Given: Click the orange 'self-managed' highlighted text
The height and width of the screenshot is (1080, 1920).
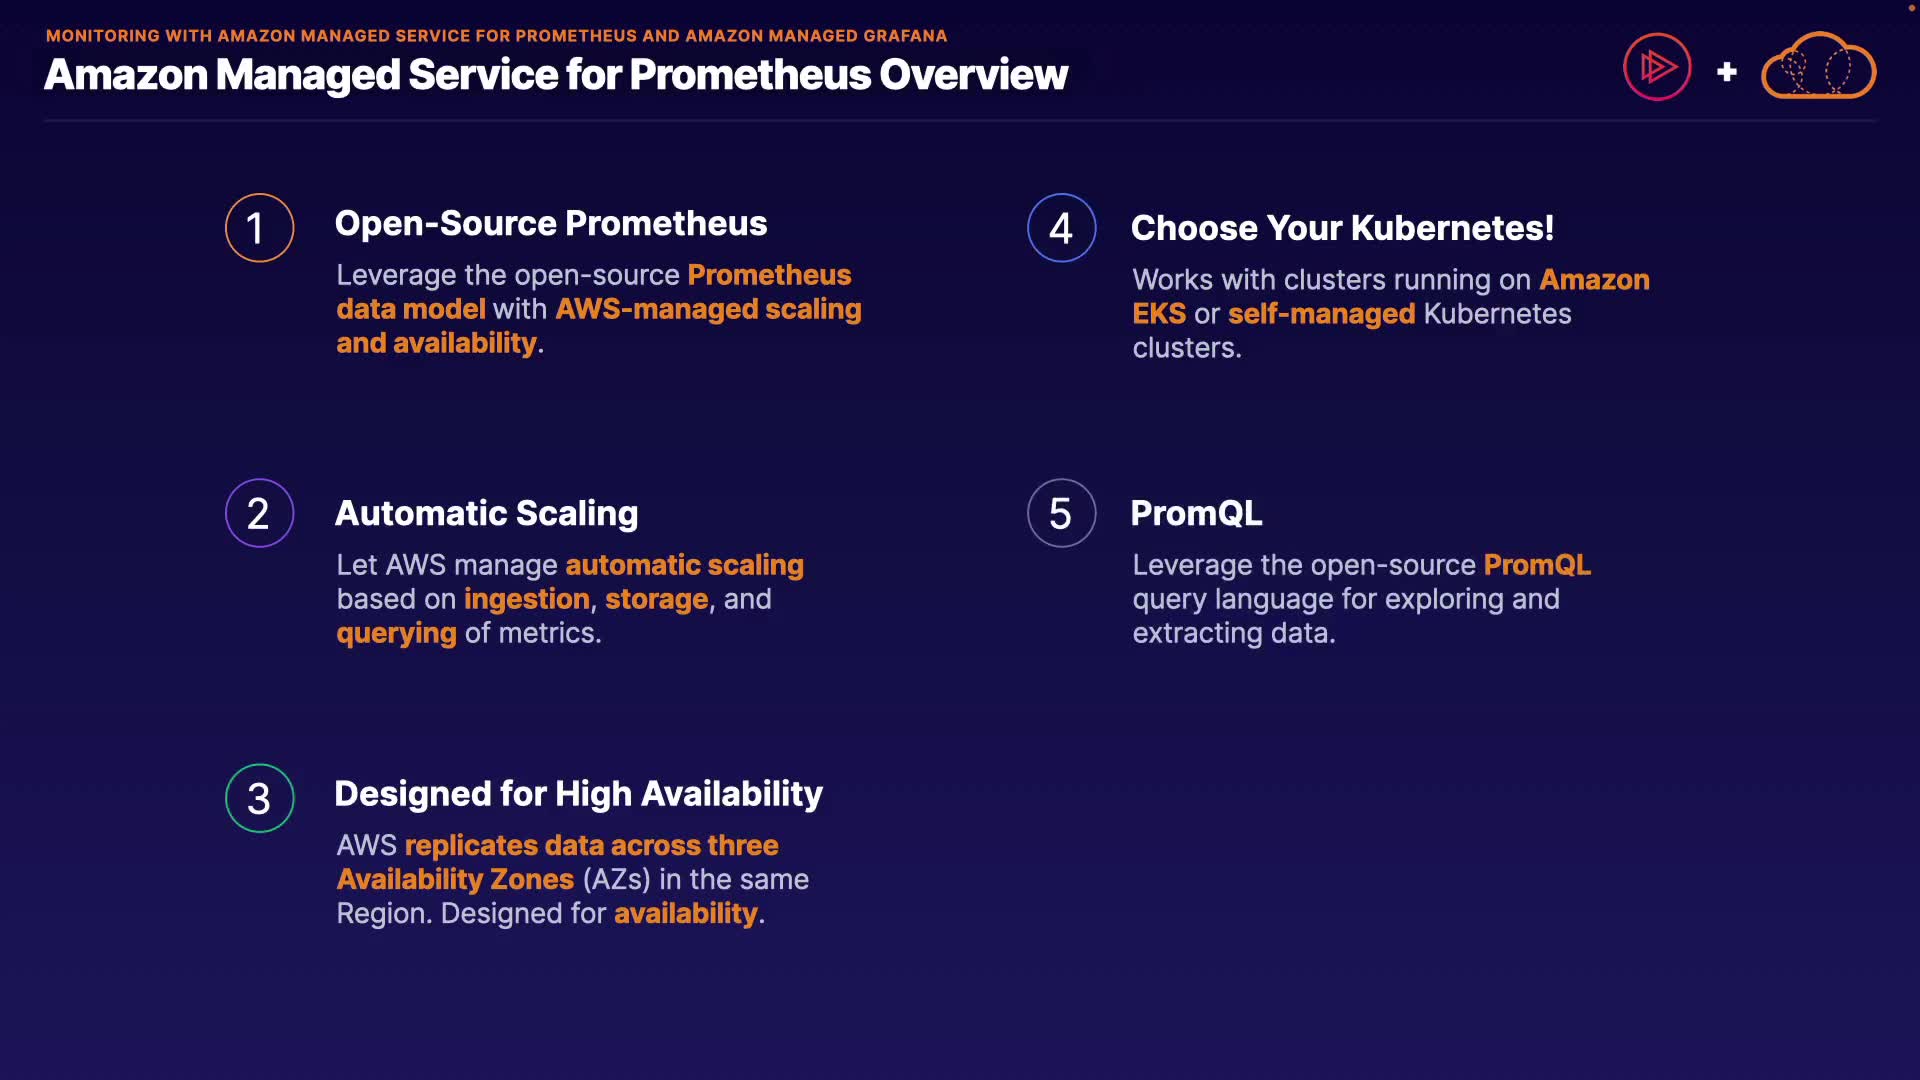Looking at the screenshot, I should (1321, 314).
